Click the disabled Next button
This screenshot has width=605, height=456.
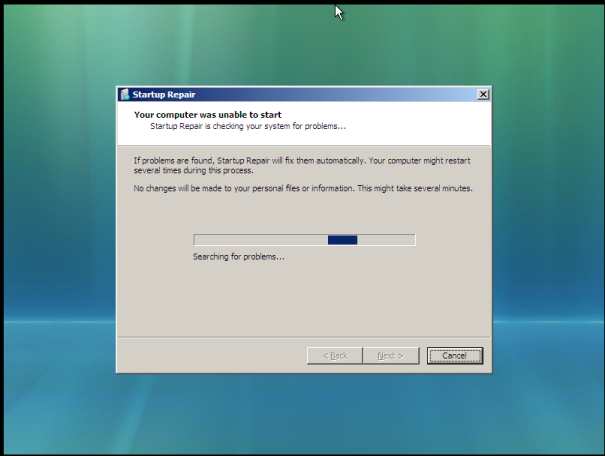(391, 355)
